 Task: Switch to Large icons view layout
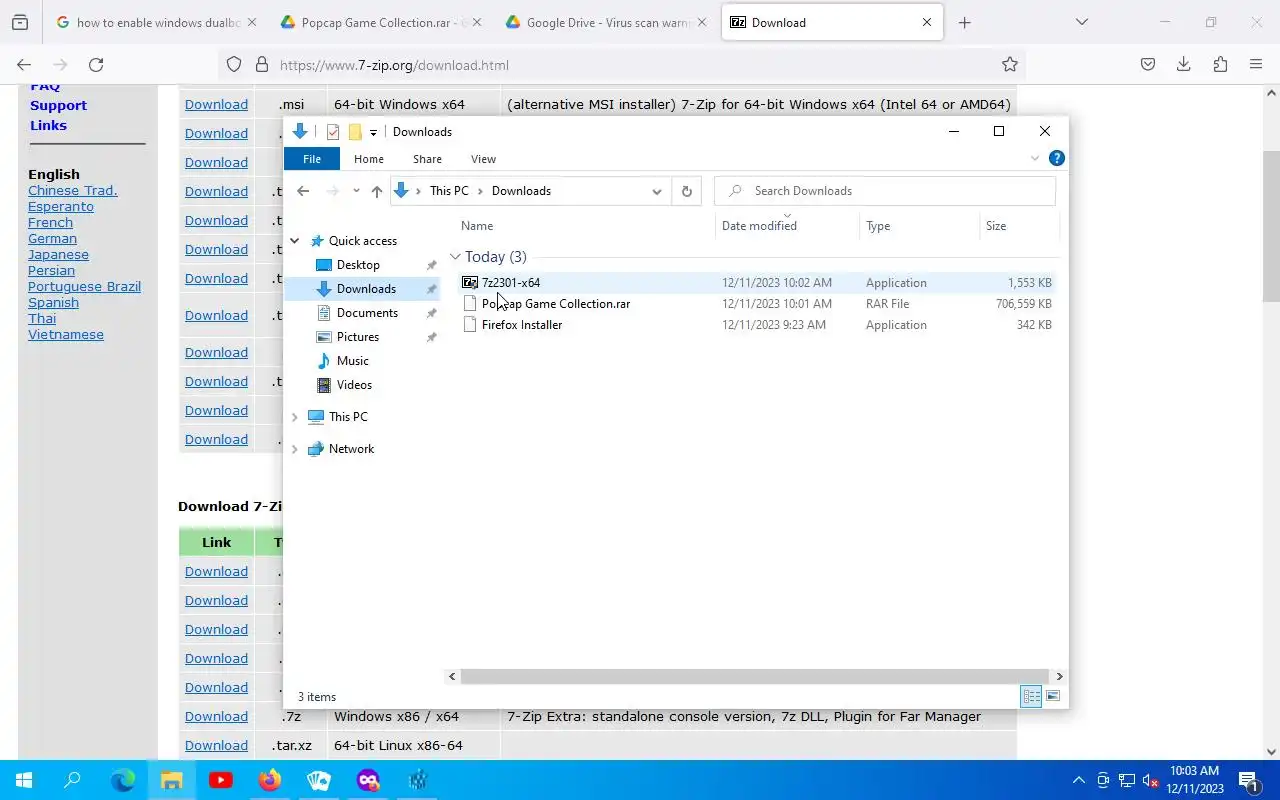click(1052, 696)
